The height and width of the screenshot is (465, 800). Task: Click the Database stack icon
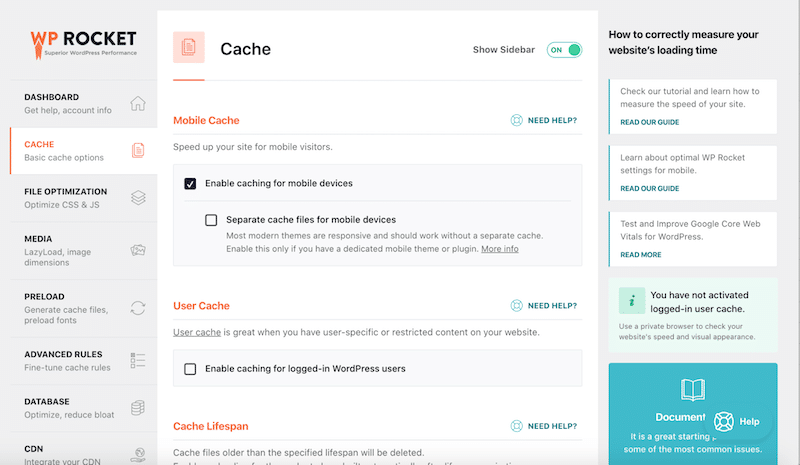(x=138, y=408)
